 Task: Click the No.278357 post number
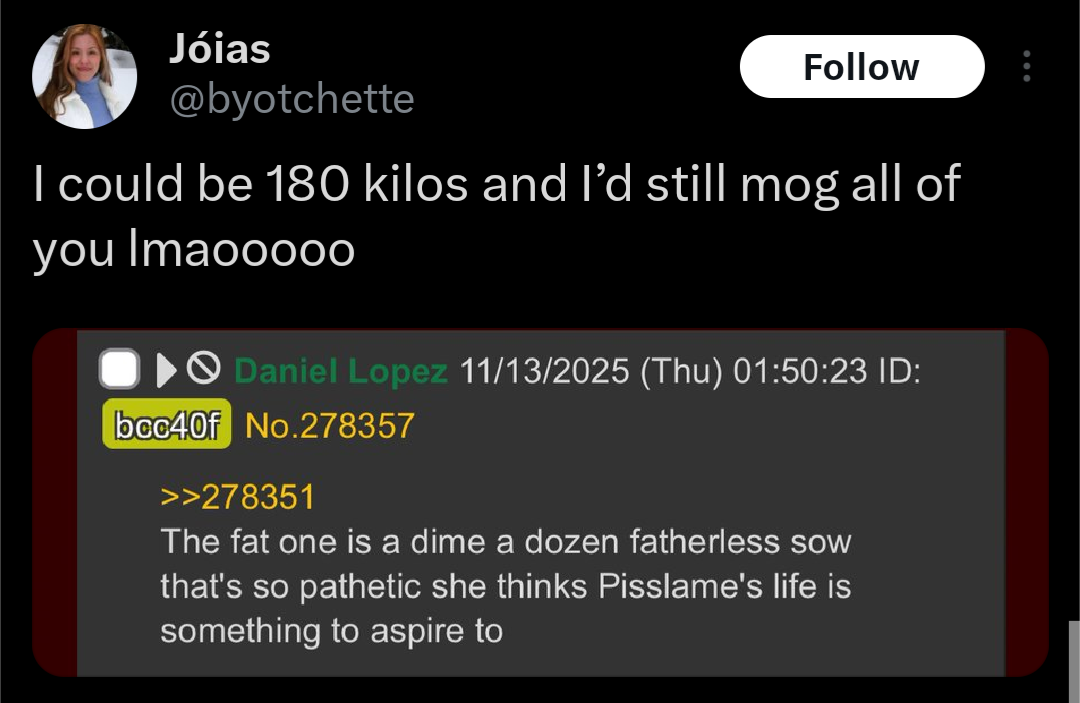click(x=329, y=427)
